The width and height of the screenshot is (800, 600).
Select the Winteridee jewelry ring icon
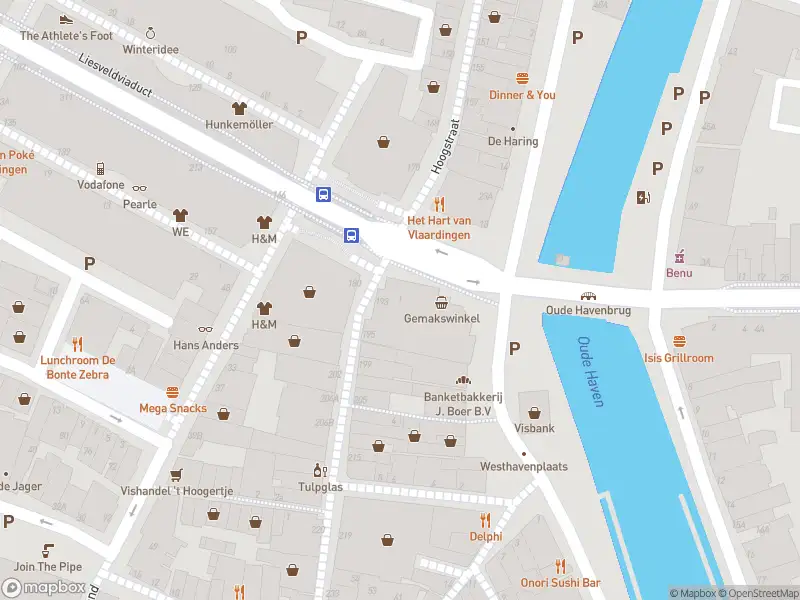pyautogui.click(x=150, y=33)
